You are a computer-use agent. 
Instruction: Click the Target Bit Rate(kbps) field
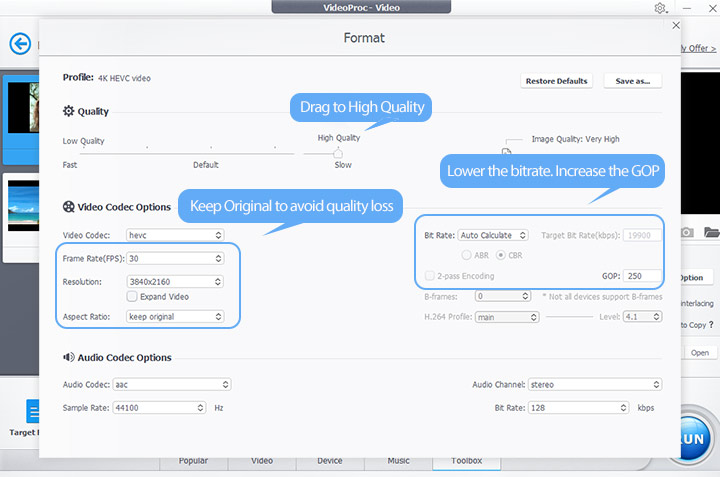(x=642, y=235)
